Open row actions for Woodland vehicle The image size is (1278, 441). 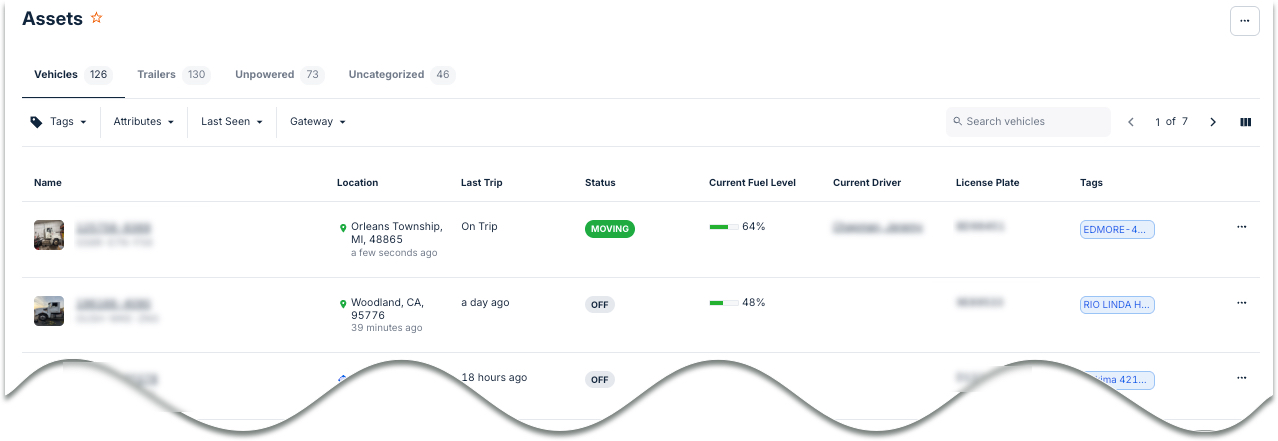pos(1242,302)
